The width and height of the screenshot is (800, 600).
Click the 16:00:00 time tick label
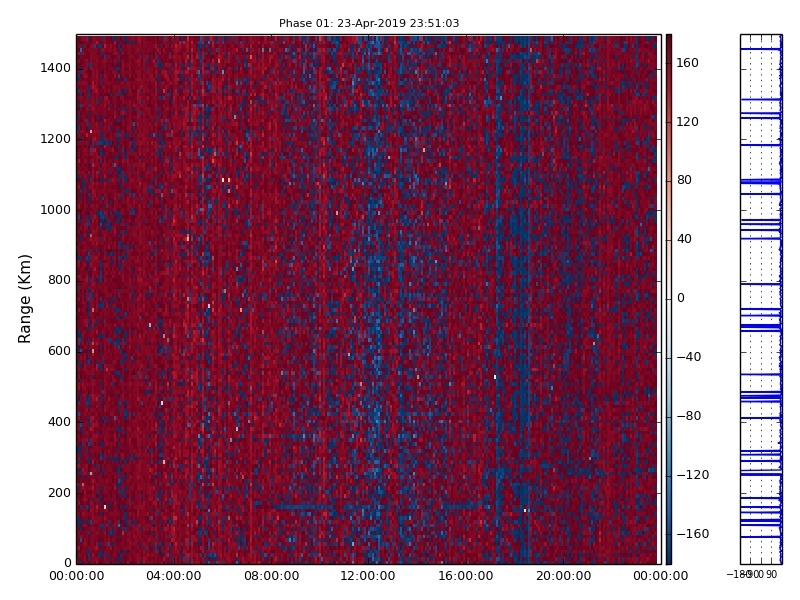point(466,576)
